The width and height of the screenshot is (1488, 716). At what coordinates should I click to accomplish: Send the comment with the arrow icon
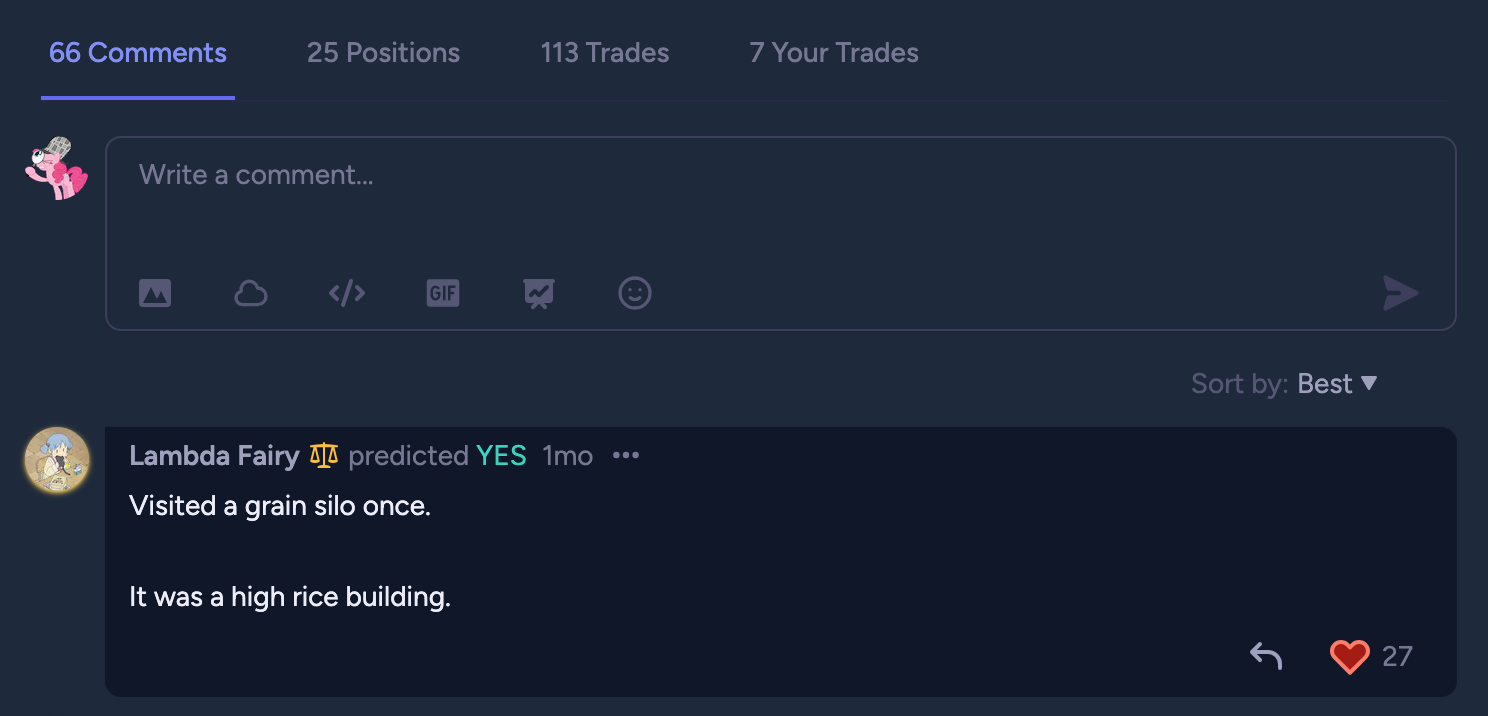1400,293
